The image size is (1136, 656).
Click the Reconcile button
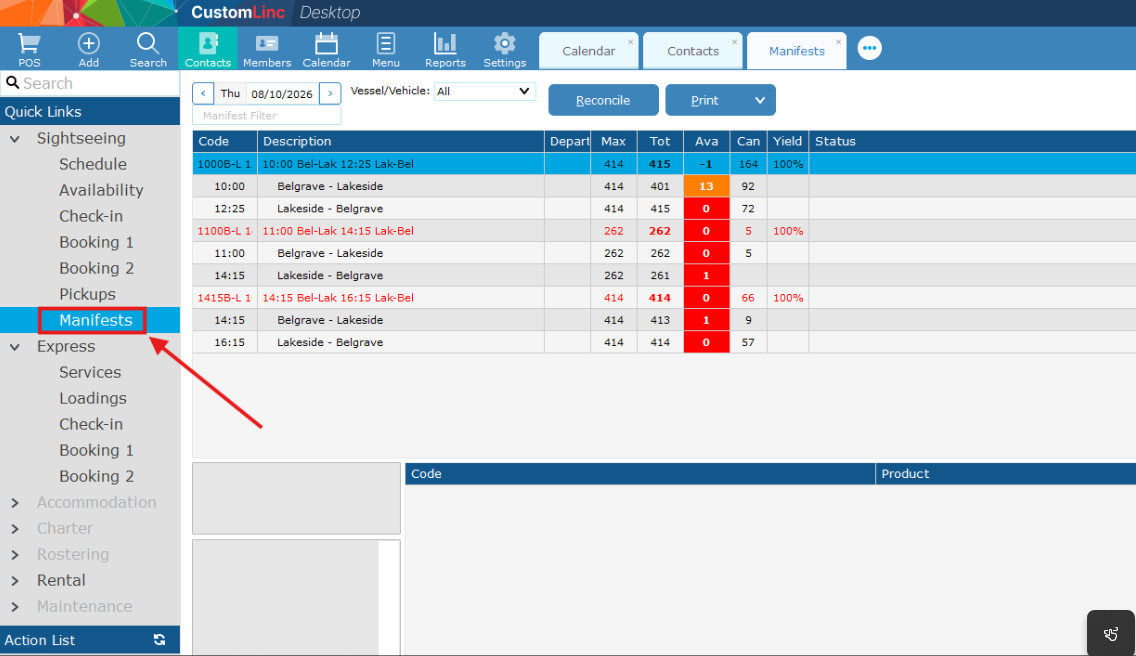[603, 100]
